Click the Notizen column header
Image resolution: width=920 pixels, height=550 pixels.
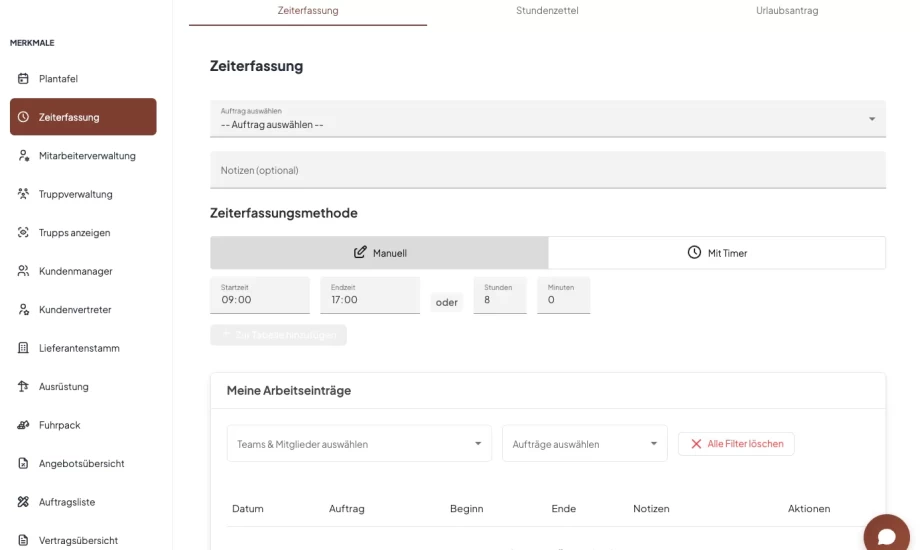coord(651,508)
